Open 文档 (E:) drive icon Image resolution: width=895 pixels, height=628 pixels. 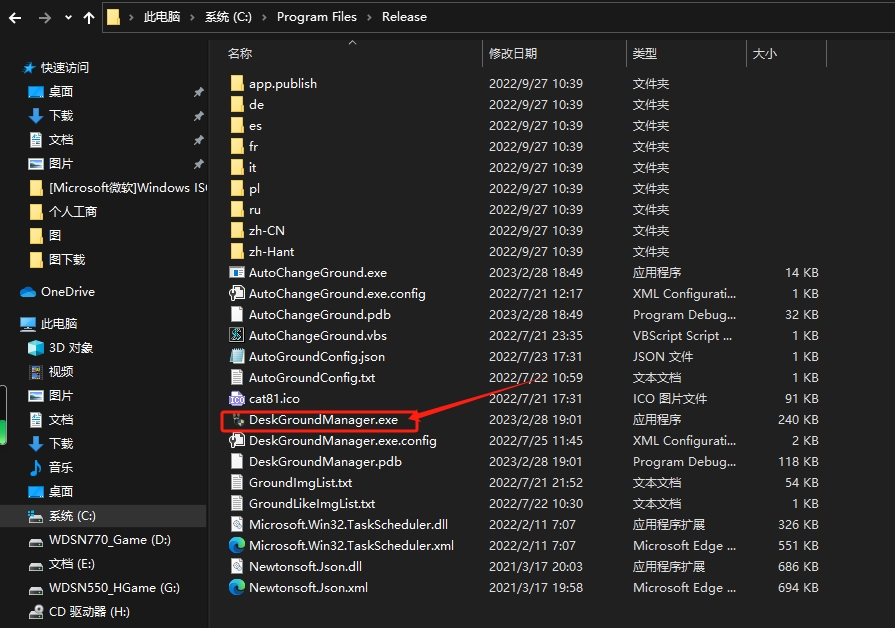(x=36, y=565)
